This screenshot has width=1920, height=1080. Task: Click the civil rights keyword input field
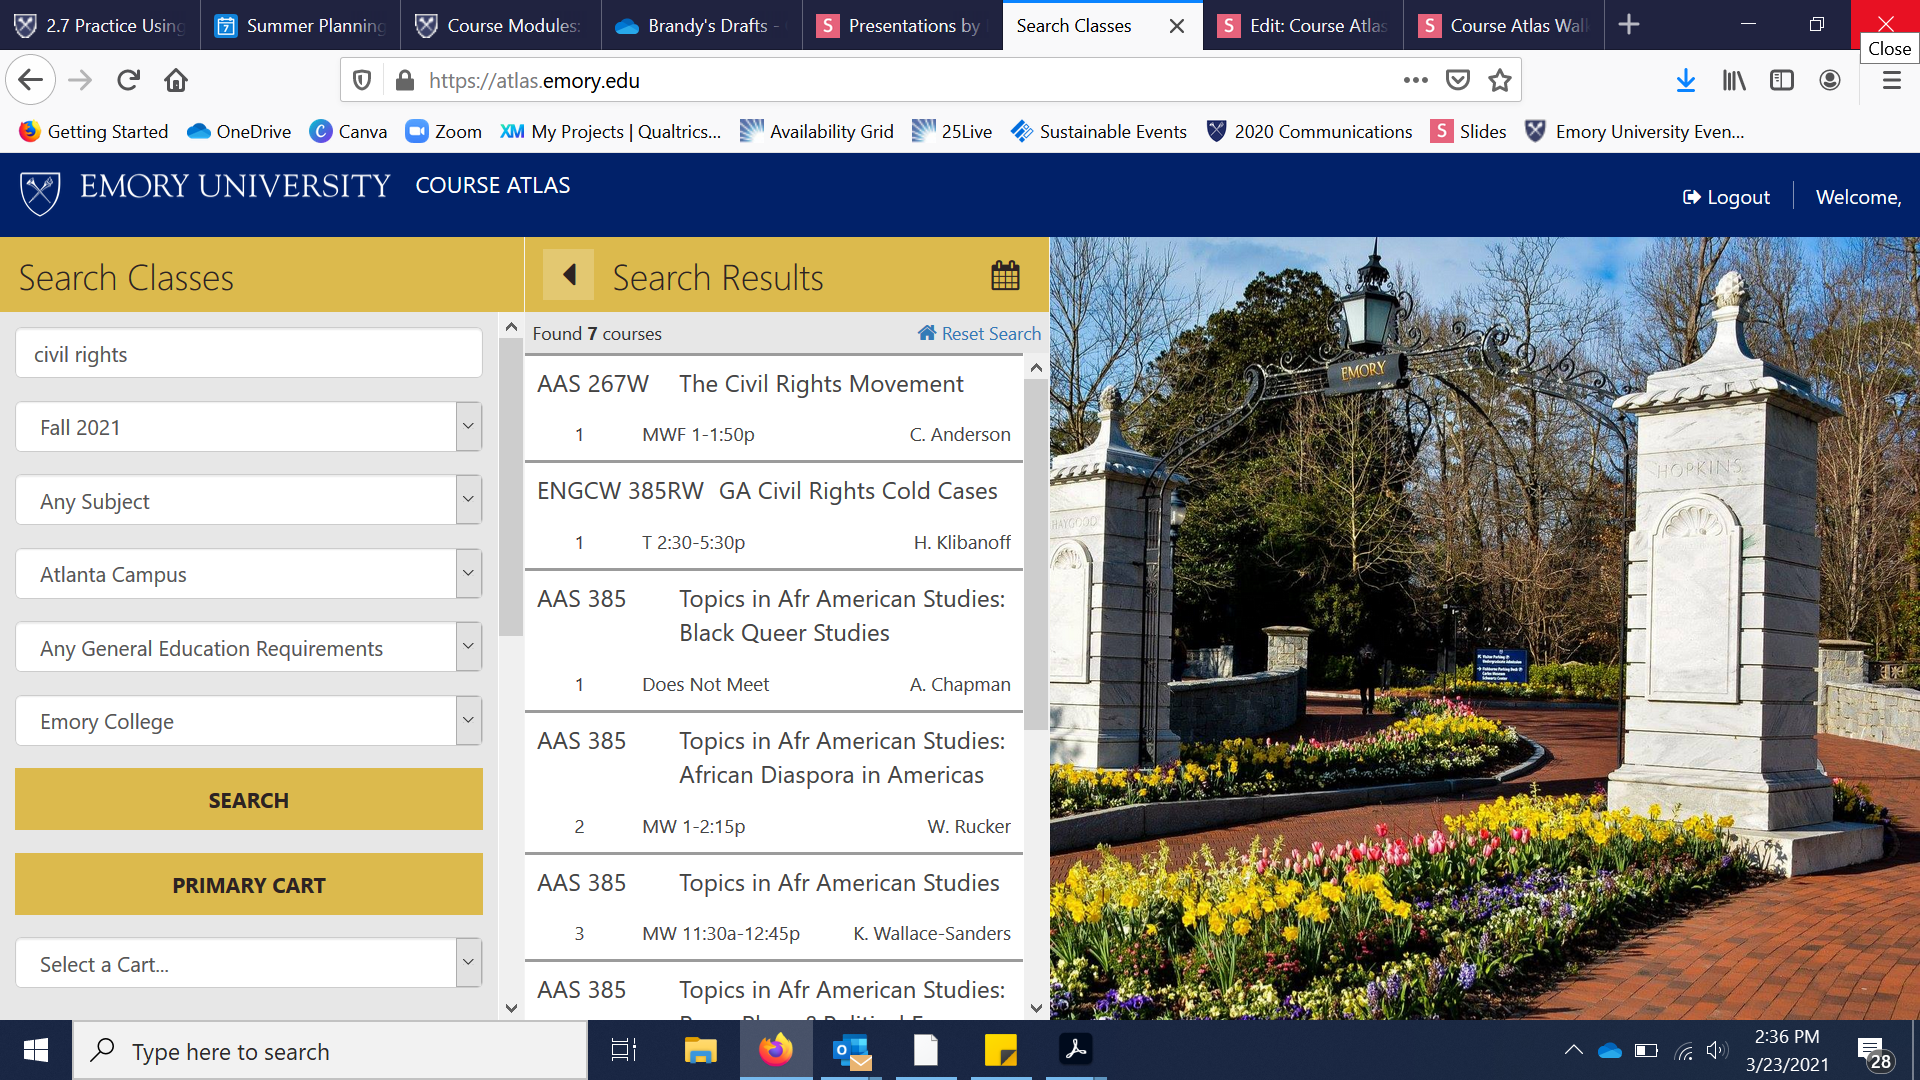(248, 354)
